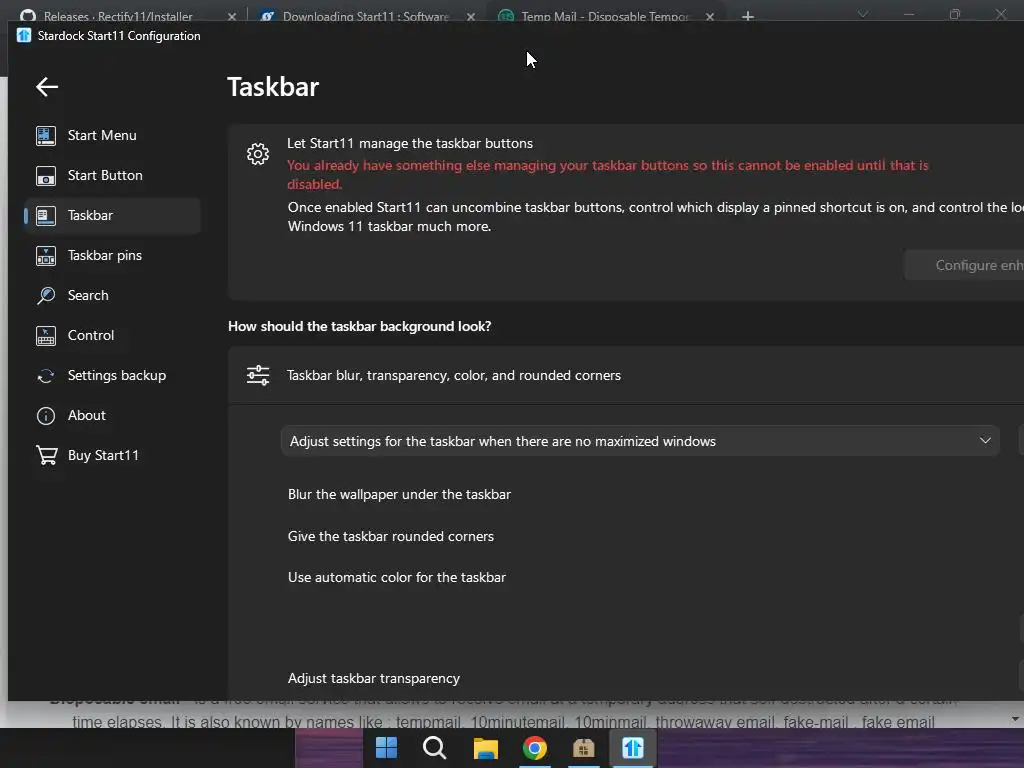Screen dimensions: 1024x768
Task: Close the Releases Rectify11 browser tab
Action: (232, 16)
